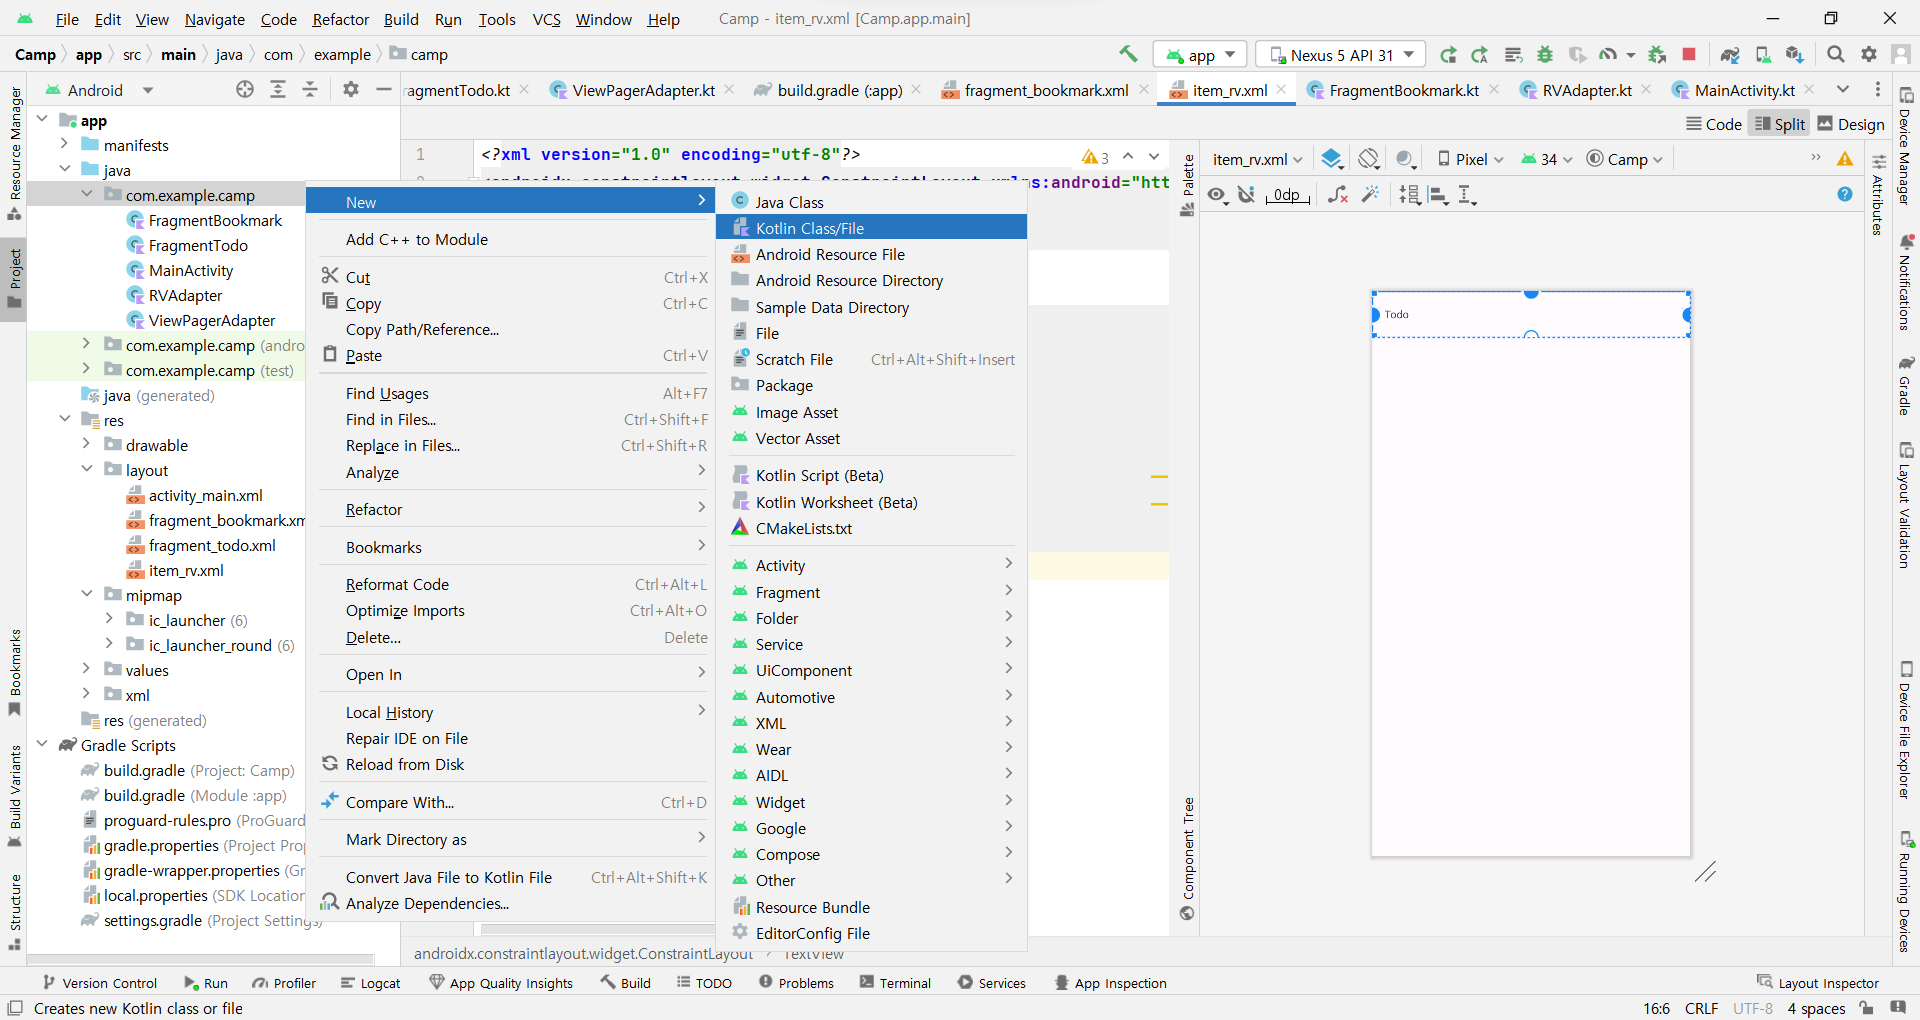Click the Profile app gauge icon
The height and width of the screenshot is (1020, 1920).
[x=1608, y=54]
